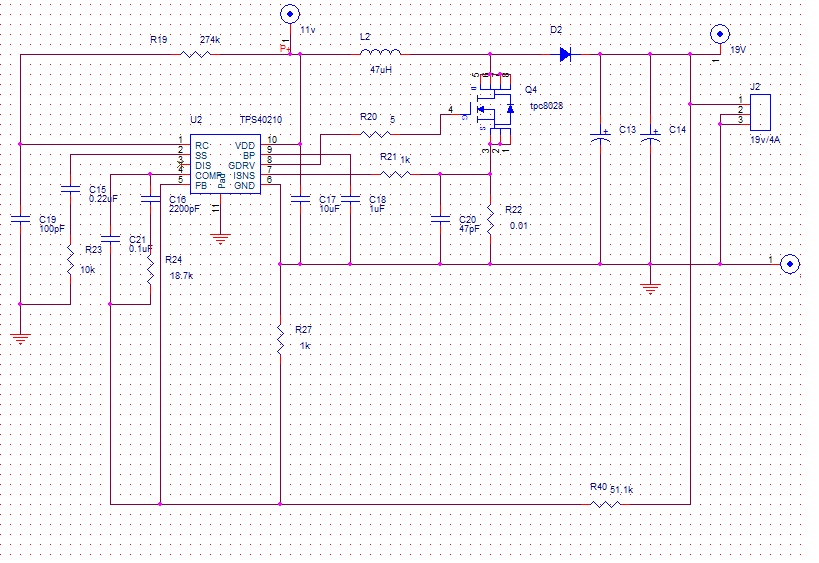Click the 10uF value label
Image resolution: width=819 pixels, height=563 pixels.
pyautogui.click(x=329, y=208)
